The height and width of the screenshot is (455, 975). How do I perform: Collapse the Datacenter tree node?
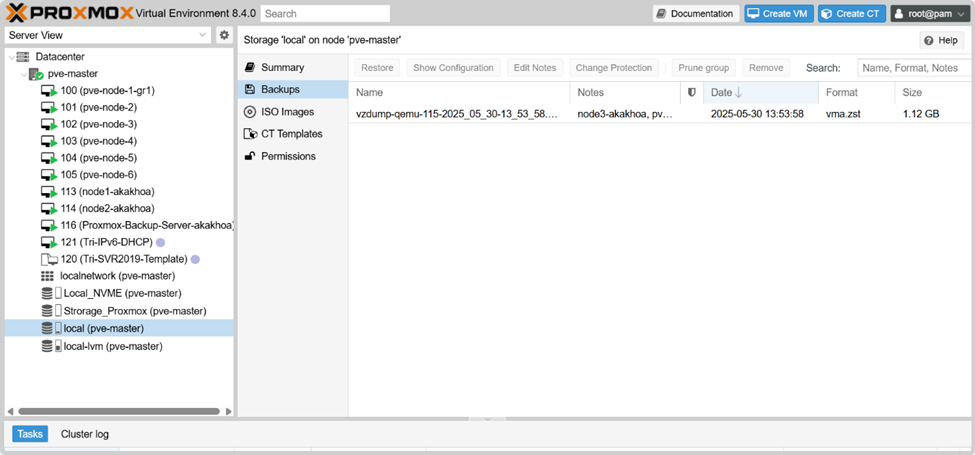coord(10,57)
